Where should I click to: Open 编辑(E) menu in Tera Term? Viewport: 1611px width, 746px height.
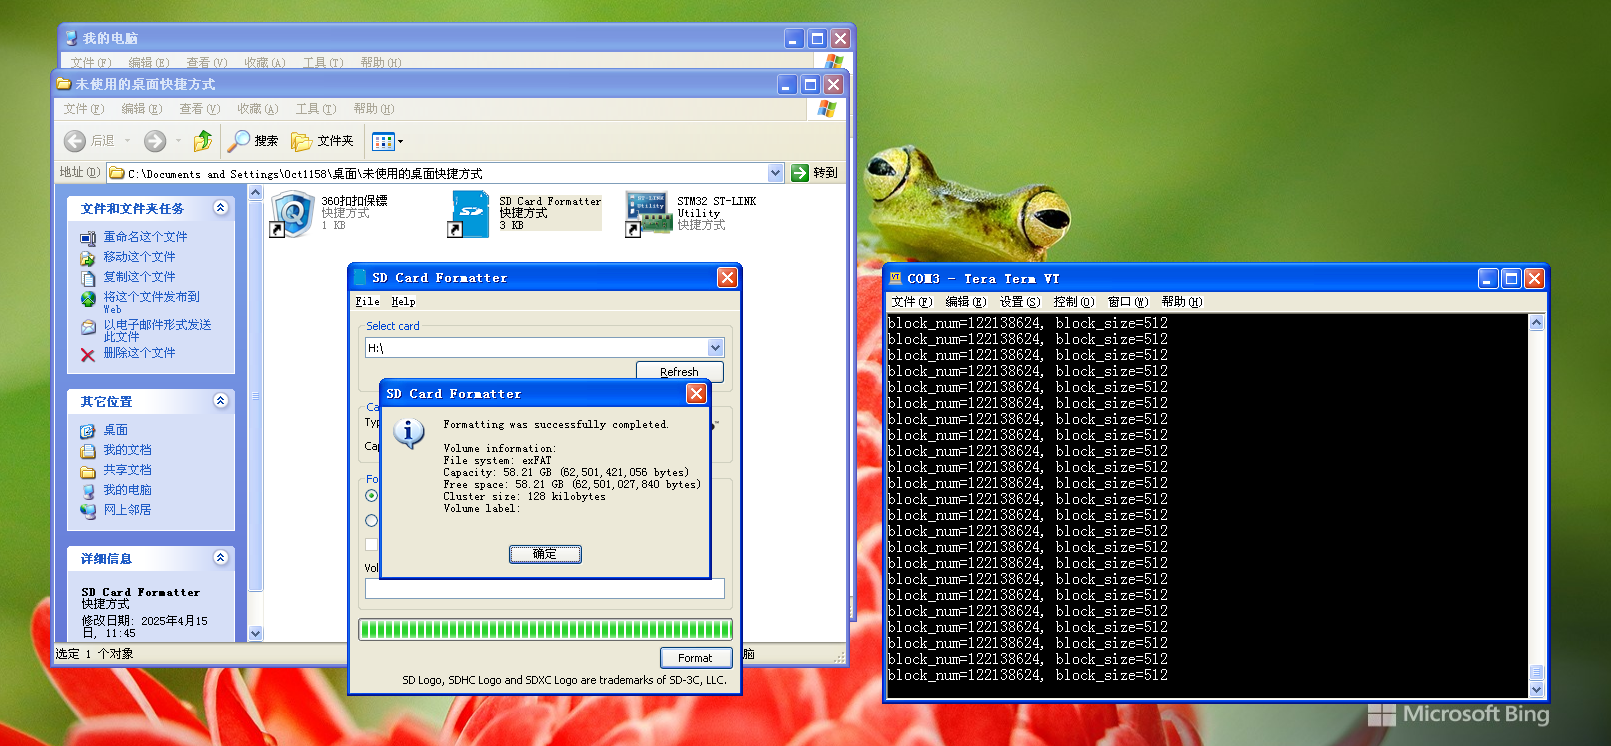[x=965, y=302]
